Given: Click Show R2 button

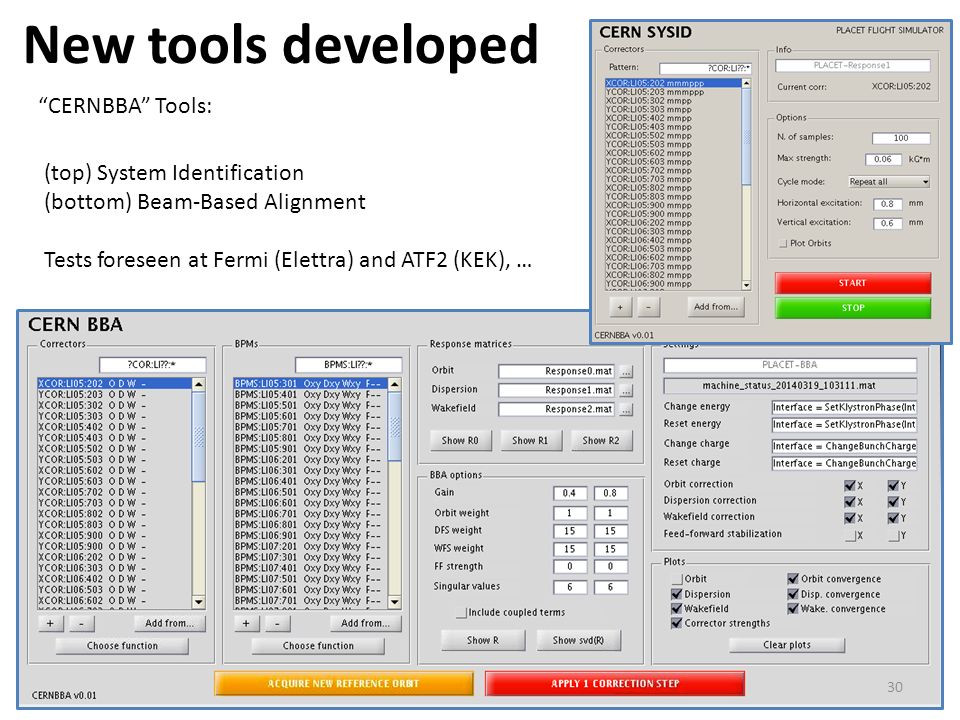Looking at the screenshot, I should [601, 440].
